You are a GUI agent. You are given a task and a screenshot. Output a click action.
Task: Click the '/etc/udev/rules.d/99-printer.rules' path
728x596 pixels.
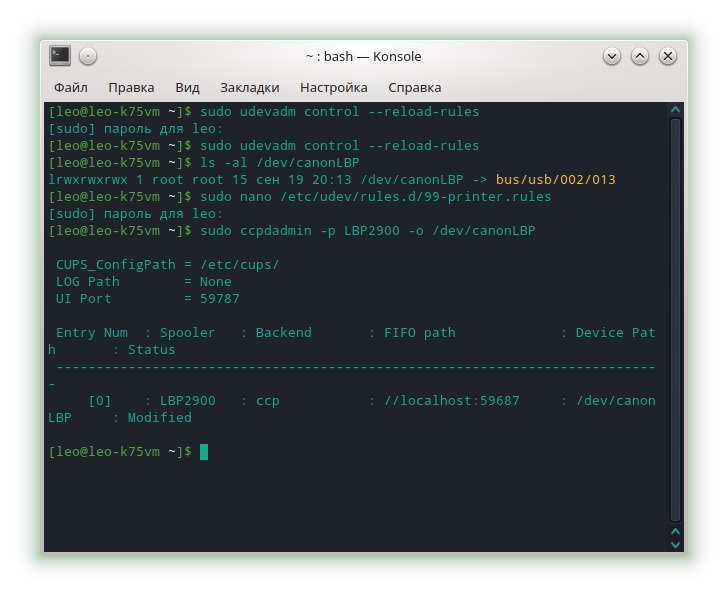(415, 196)
